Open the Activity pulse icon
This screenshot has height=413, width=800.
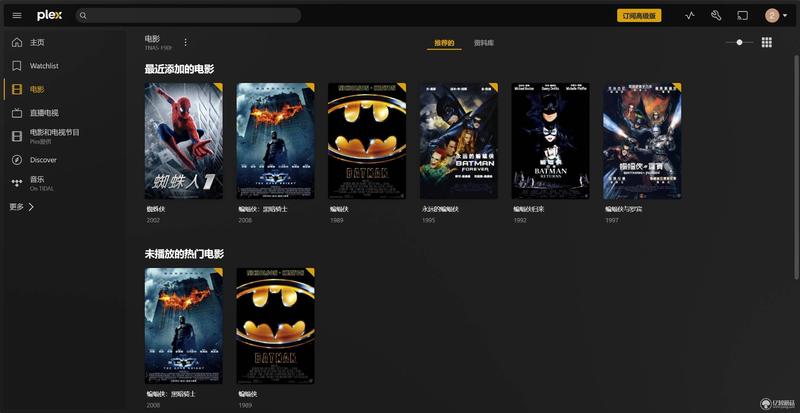click(x=690, y=15)
